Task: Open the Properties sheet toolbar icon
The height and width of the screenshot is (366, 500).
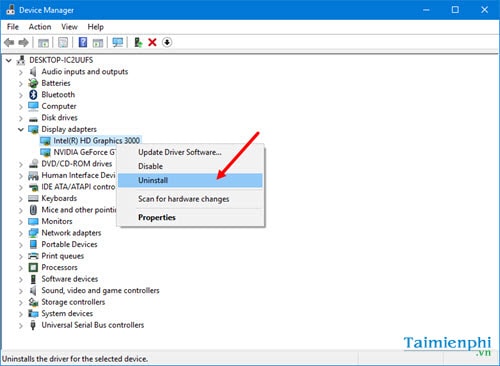Action: (x=63, y=42)
